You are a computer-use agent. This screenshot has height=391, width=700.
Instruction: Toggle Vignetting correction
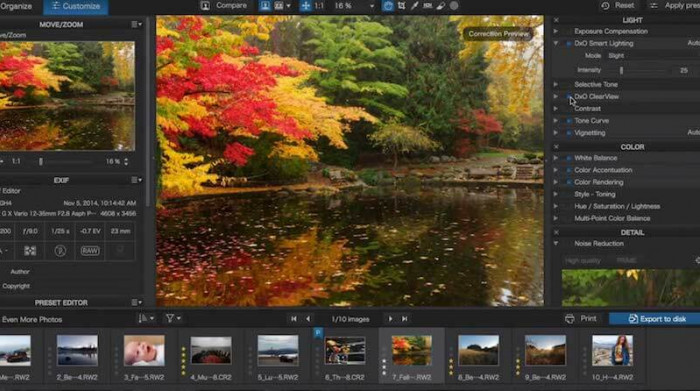(569, 133)
